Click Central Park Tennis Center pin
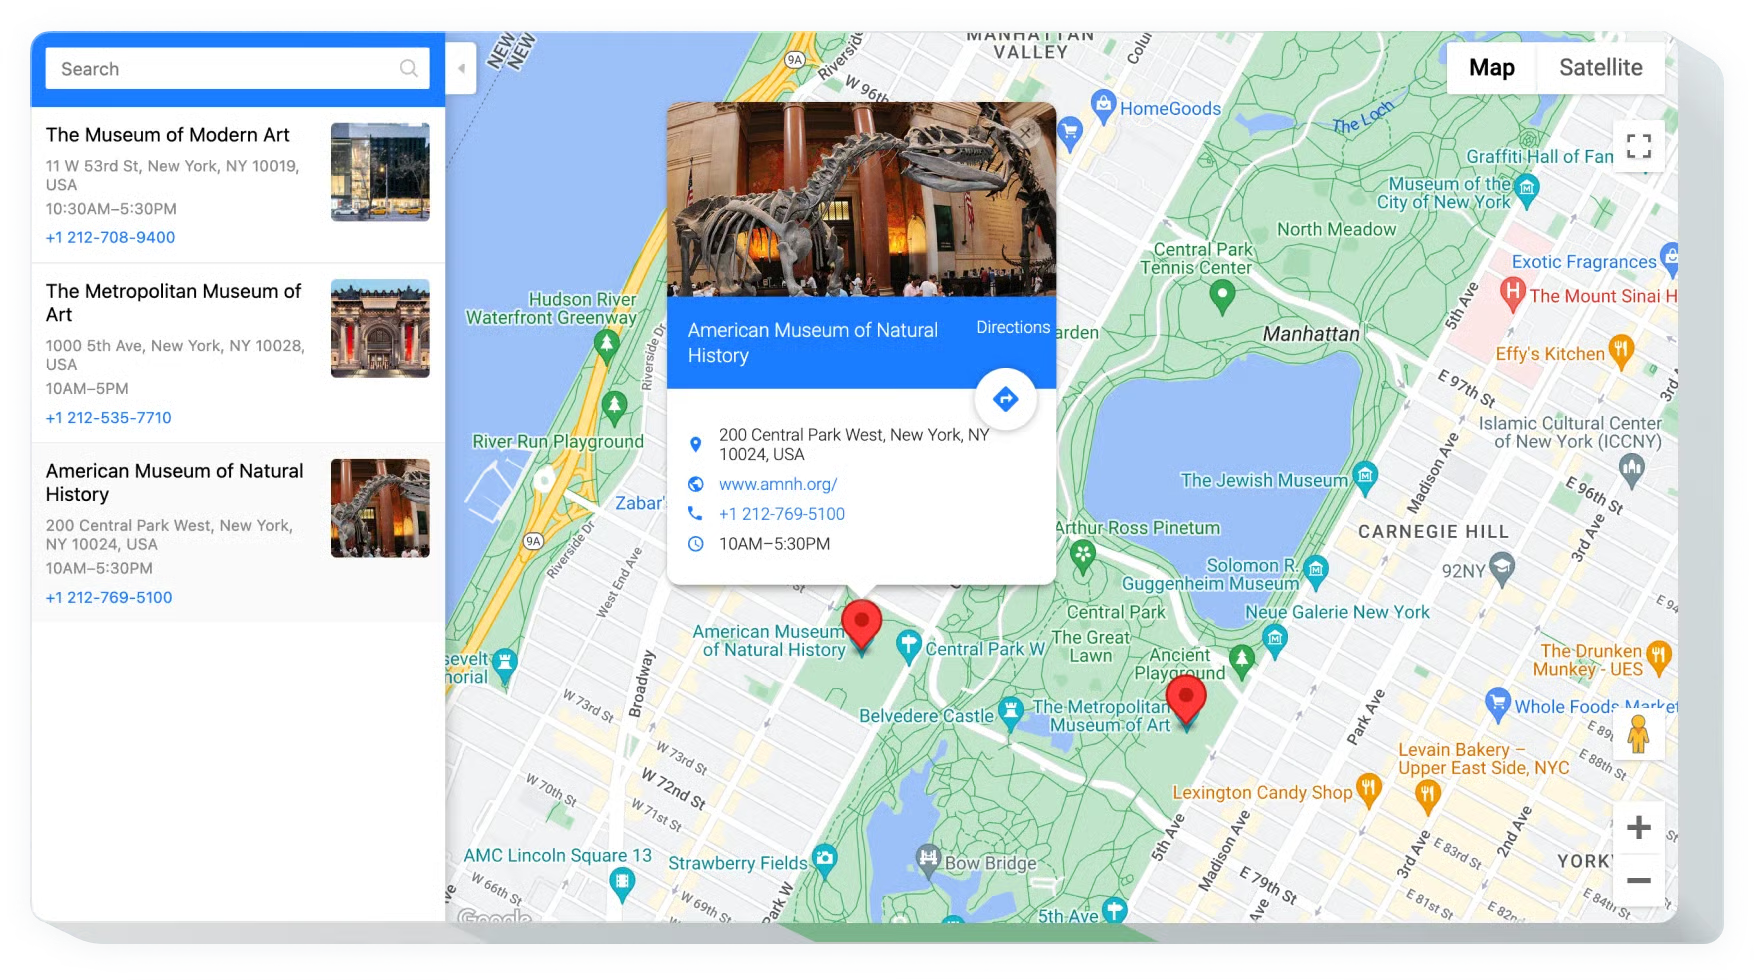Image resolution: width=1756 pixels, height=980 pixels. [x=1222, y=296]
